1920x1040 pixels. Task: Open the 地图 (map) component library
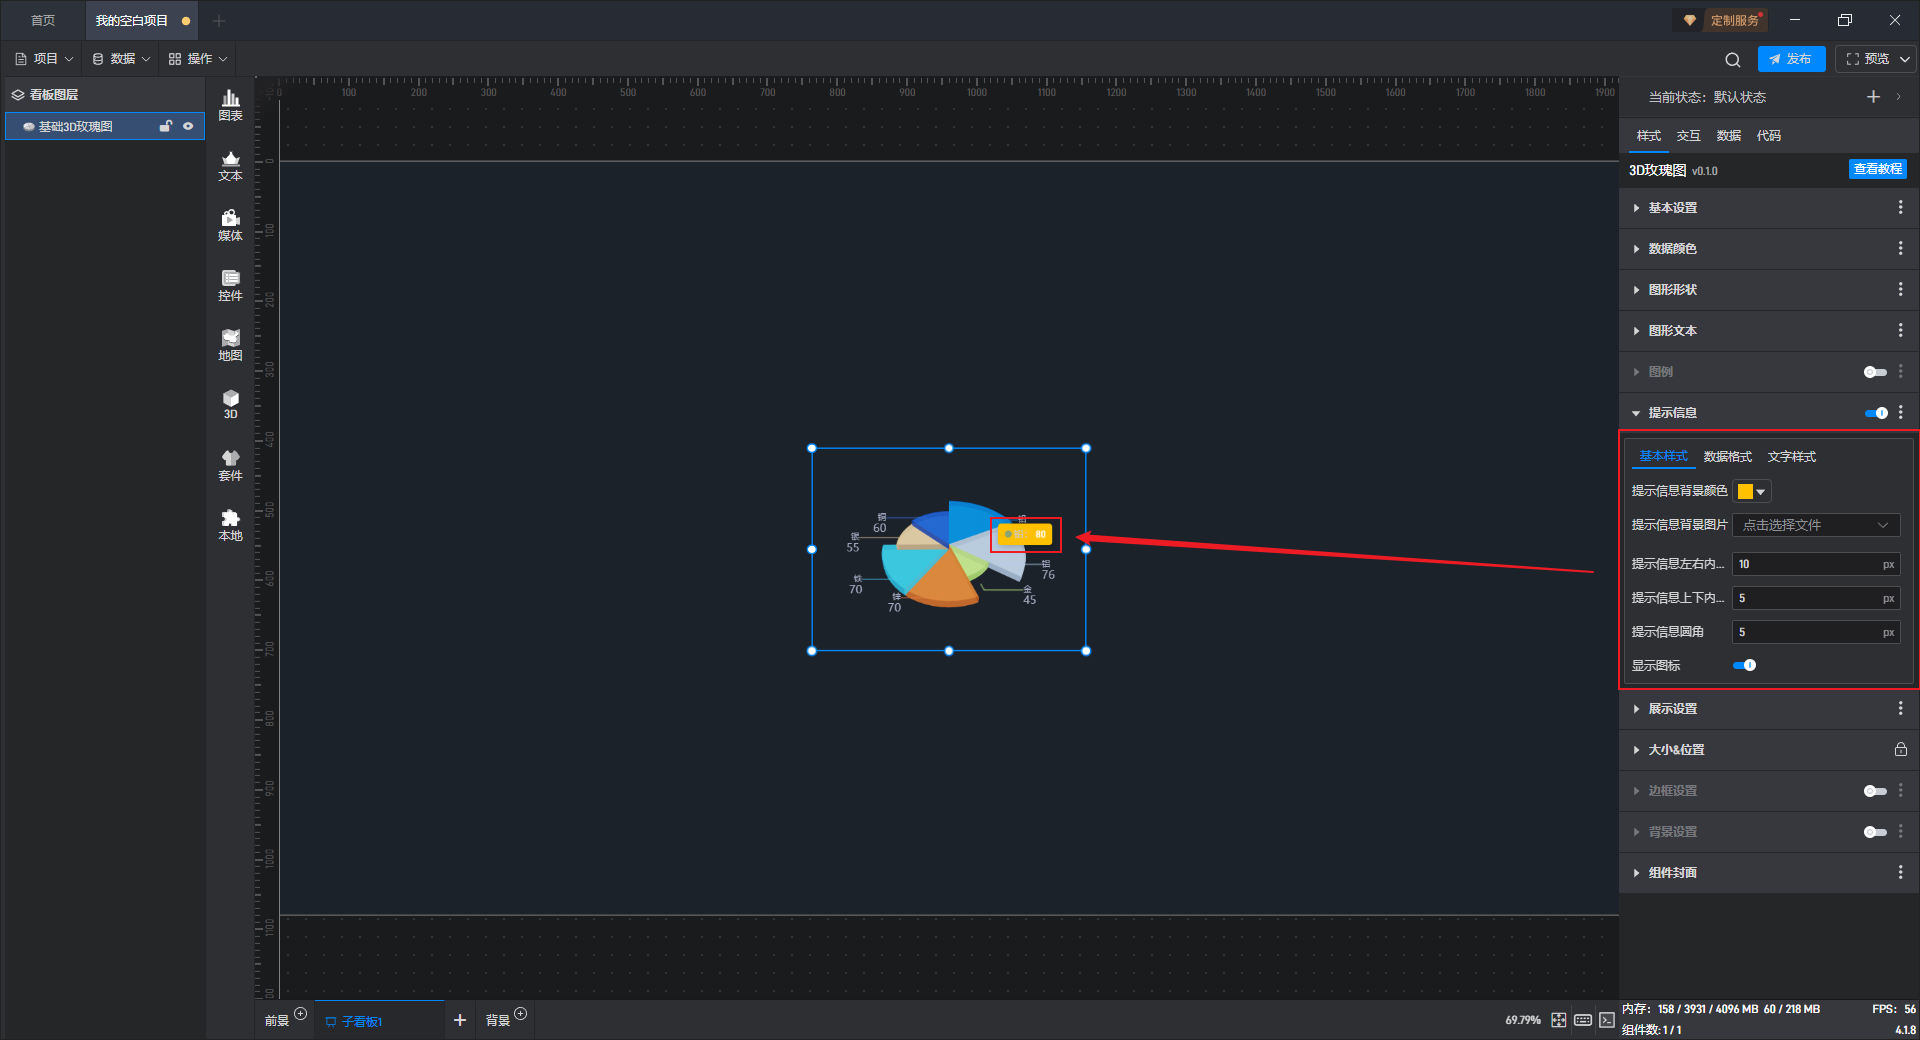coord(230,345)
